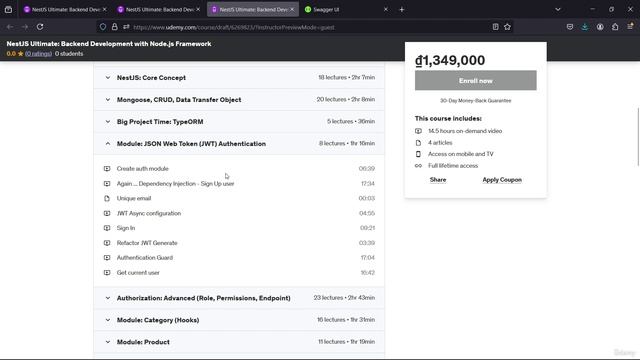
Task: Open the extensions puzzle icon
Action: tap(615, 27)
